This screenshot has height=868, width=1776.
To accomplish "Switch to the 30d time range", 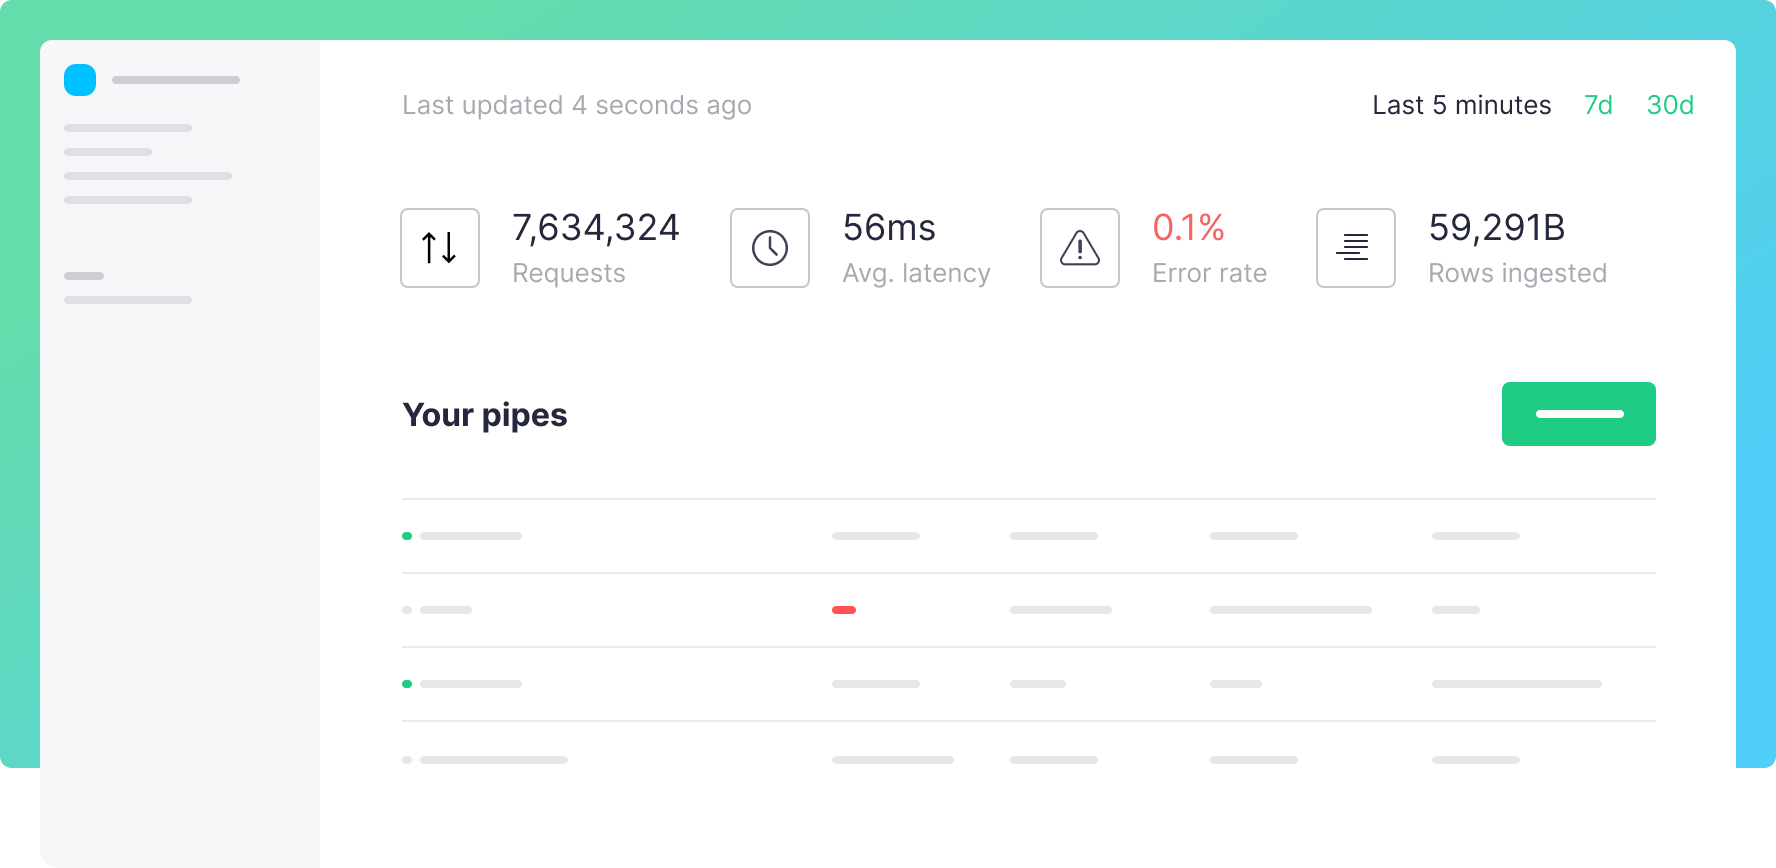I will [1670, 105].
